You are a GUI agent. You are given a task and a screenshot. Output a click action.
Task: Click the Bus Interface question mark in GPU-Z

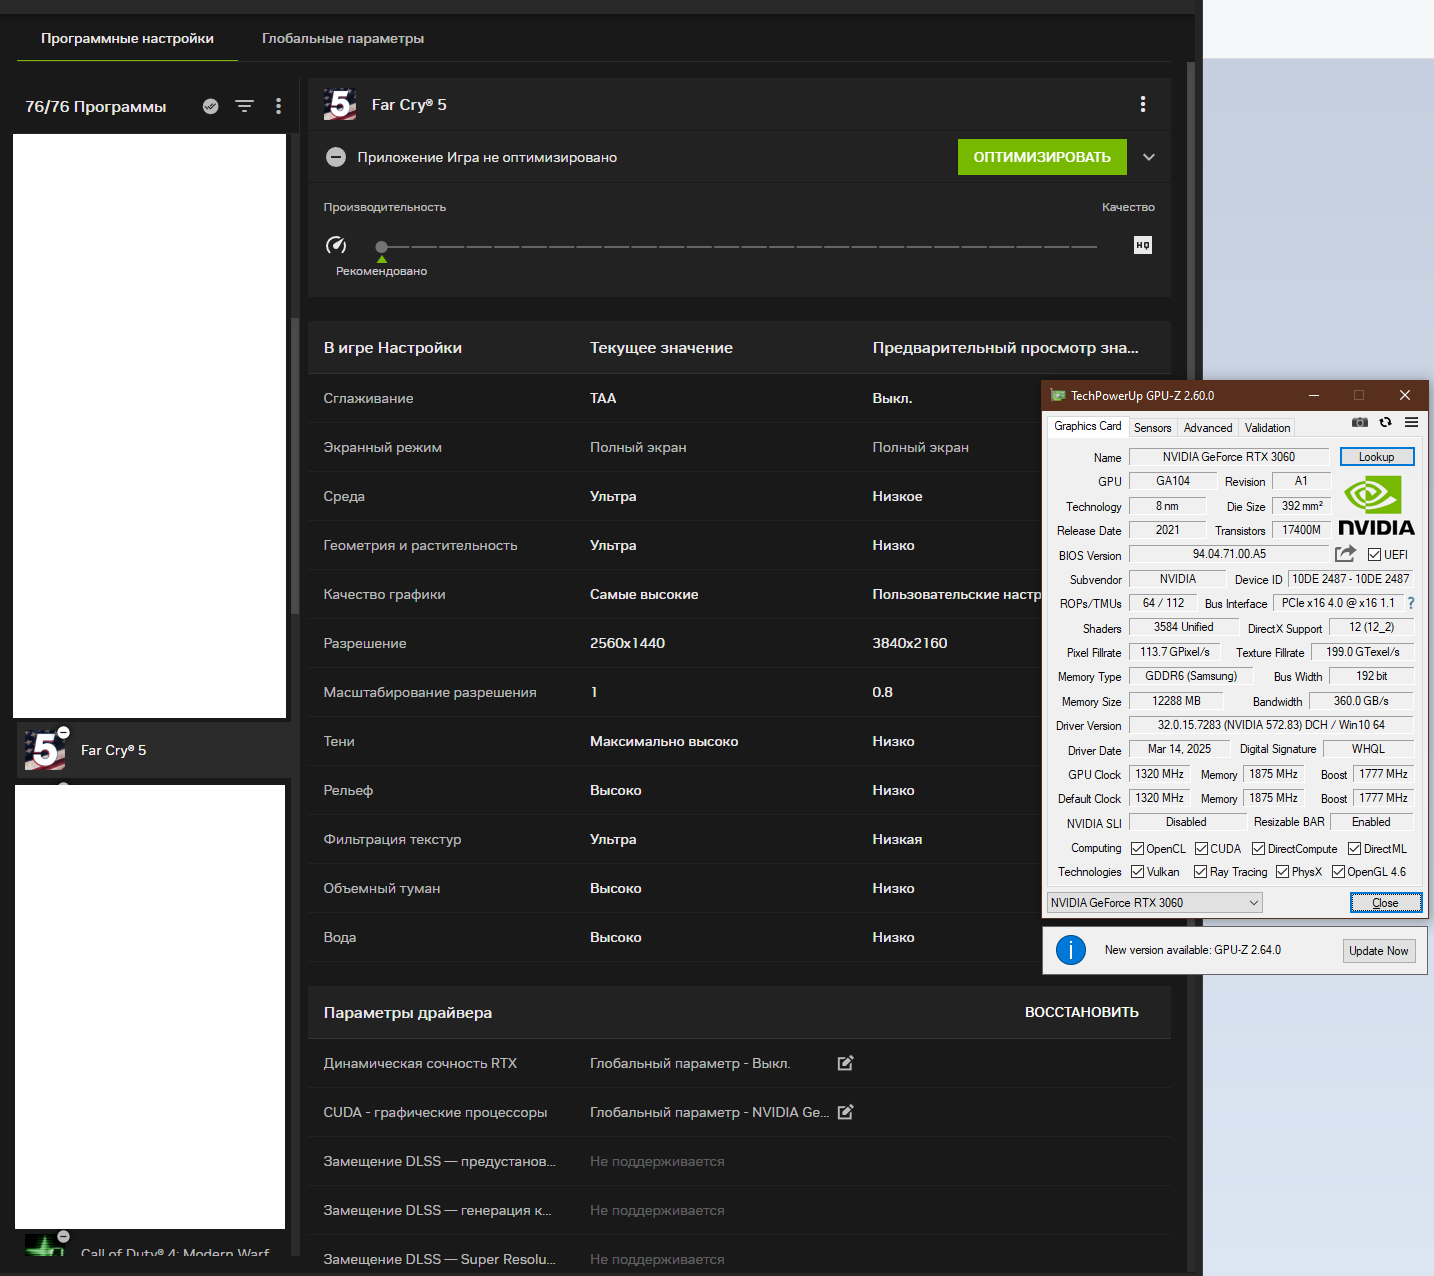[1411, 603]
